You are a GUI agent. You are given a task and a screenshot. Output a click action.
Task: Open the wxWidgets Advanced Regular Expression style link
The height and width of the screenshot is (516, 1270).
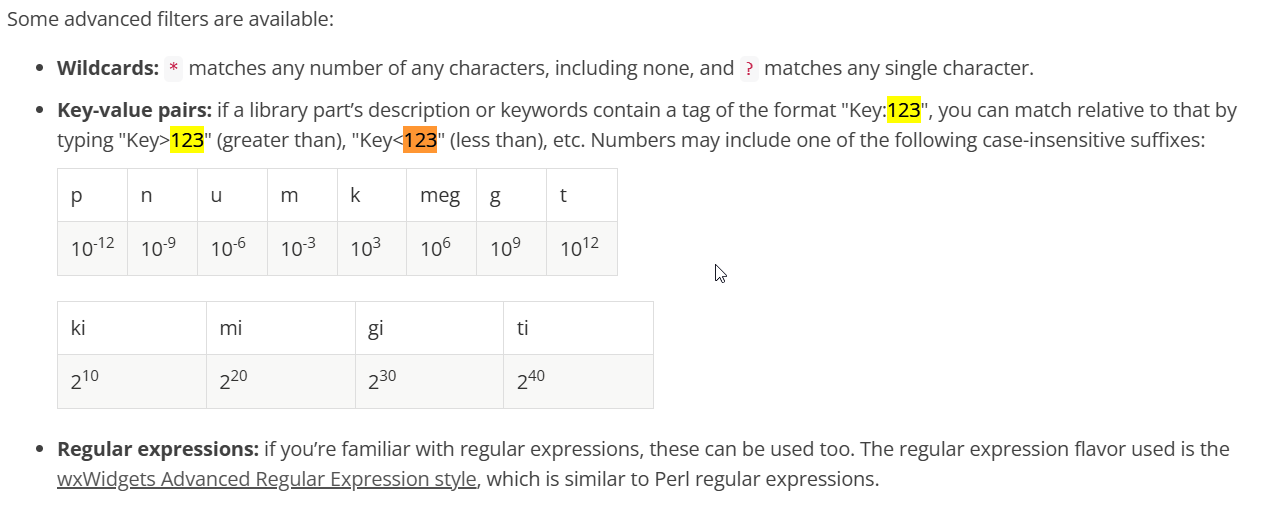(x=266, y=479)
